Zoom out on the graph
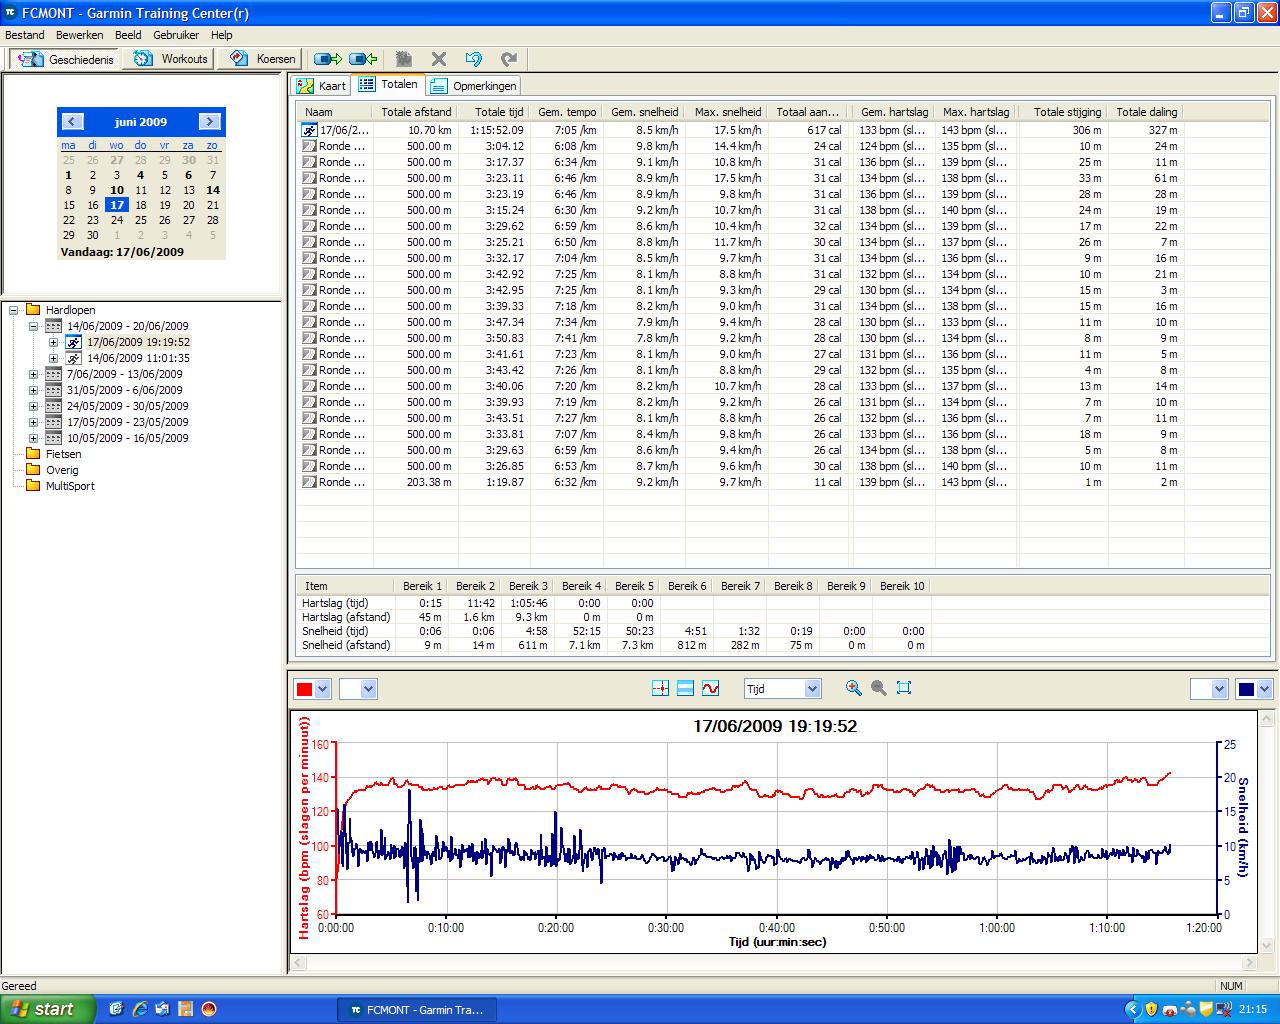This screenshot has width=1280, height=1024. tap(878, 688)
